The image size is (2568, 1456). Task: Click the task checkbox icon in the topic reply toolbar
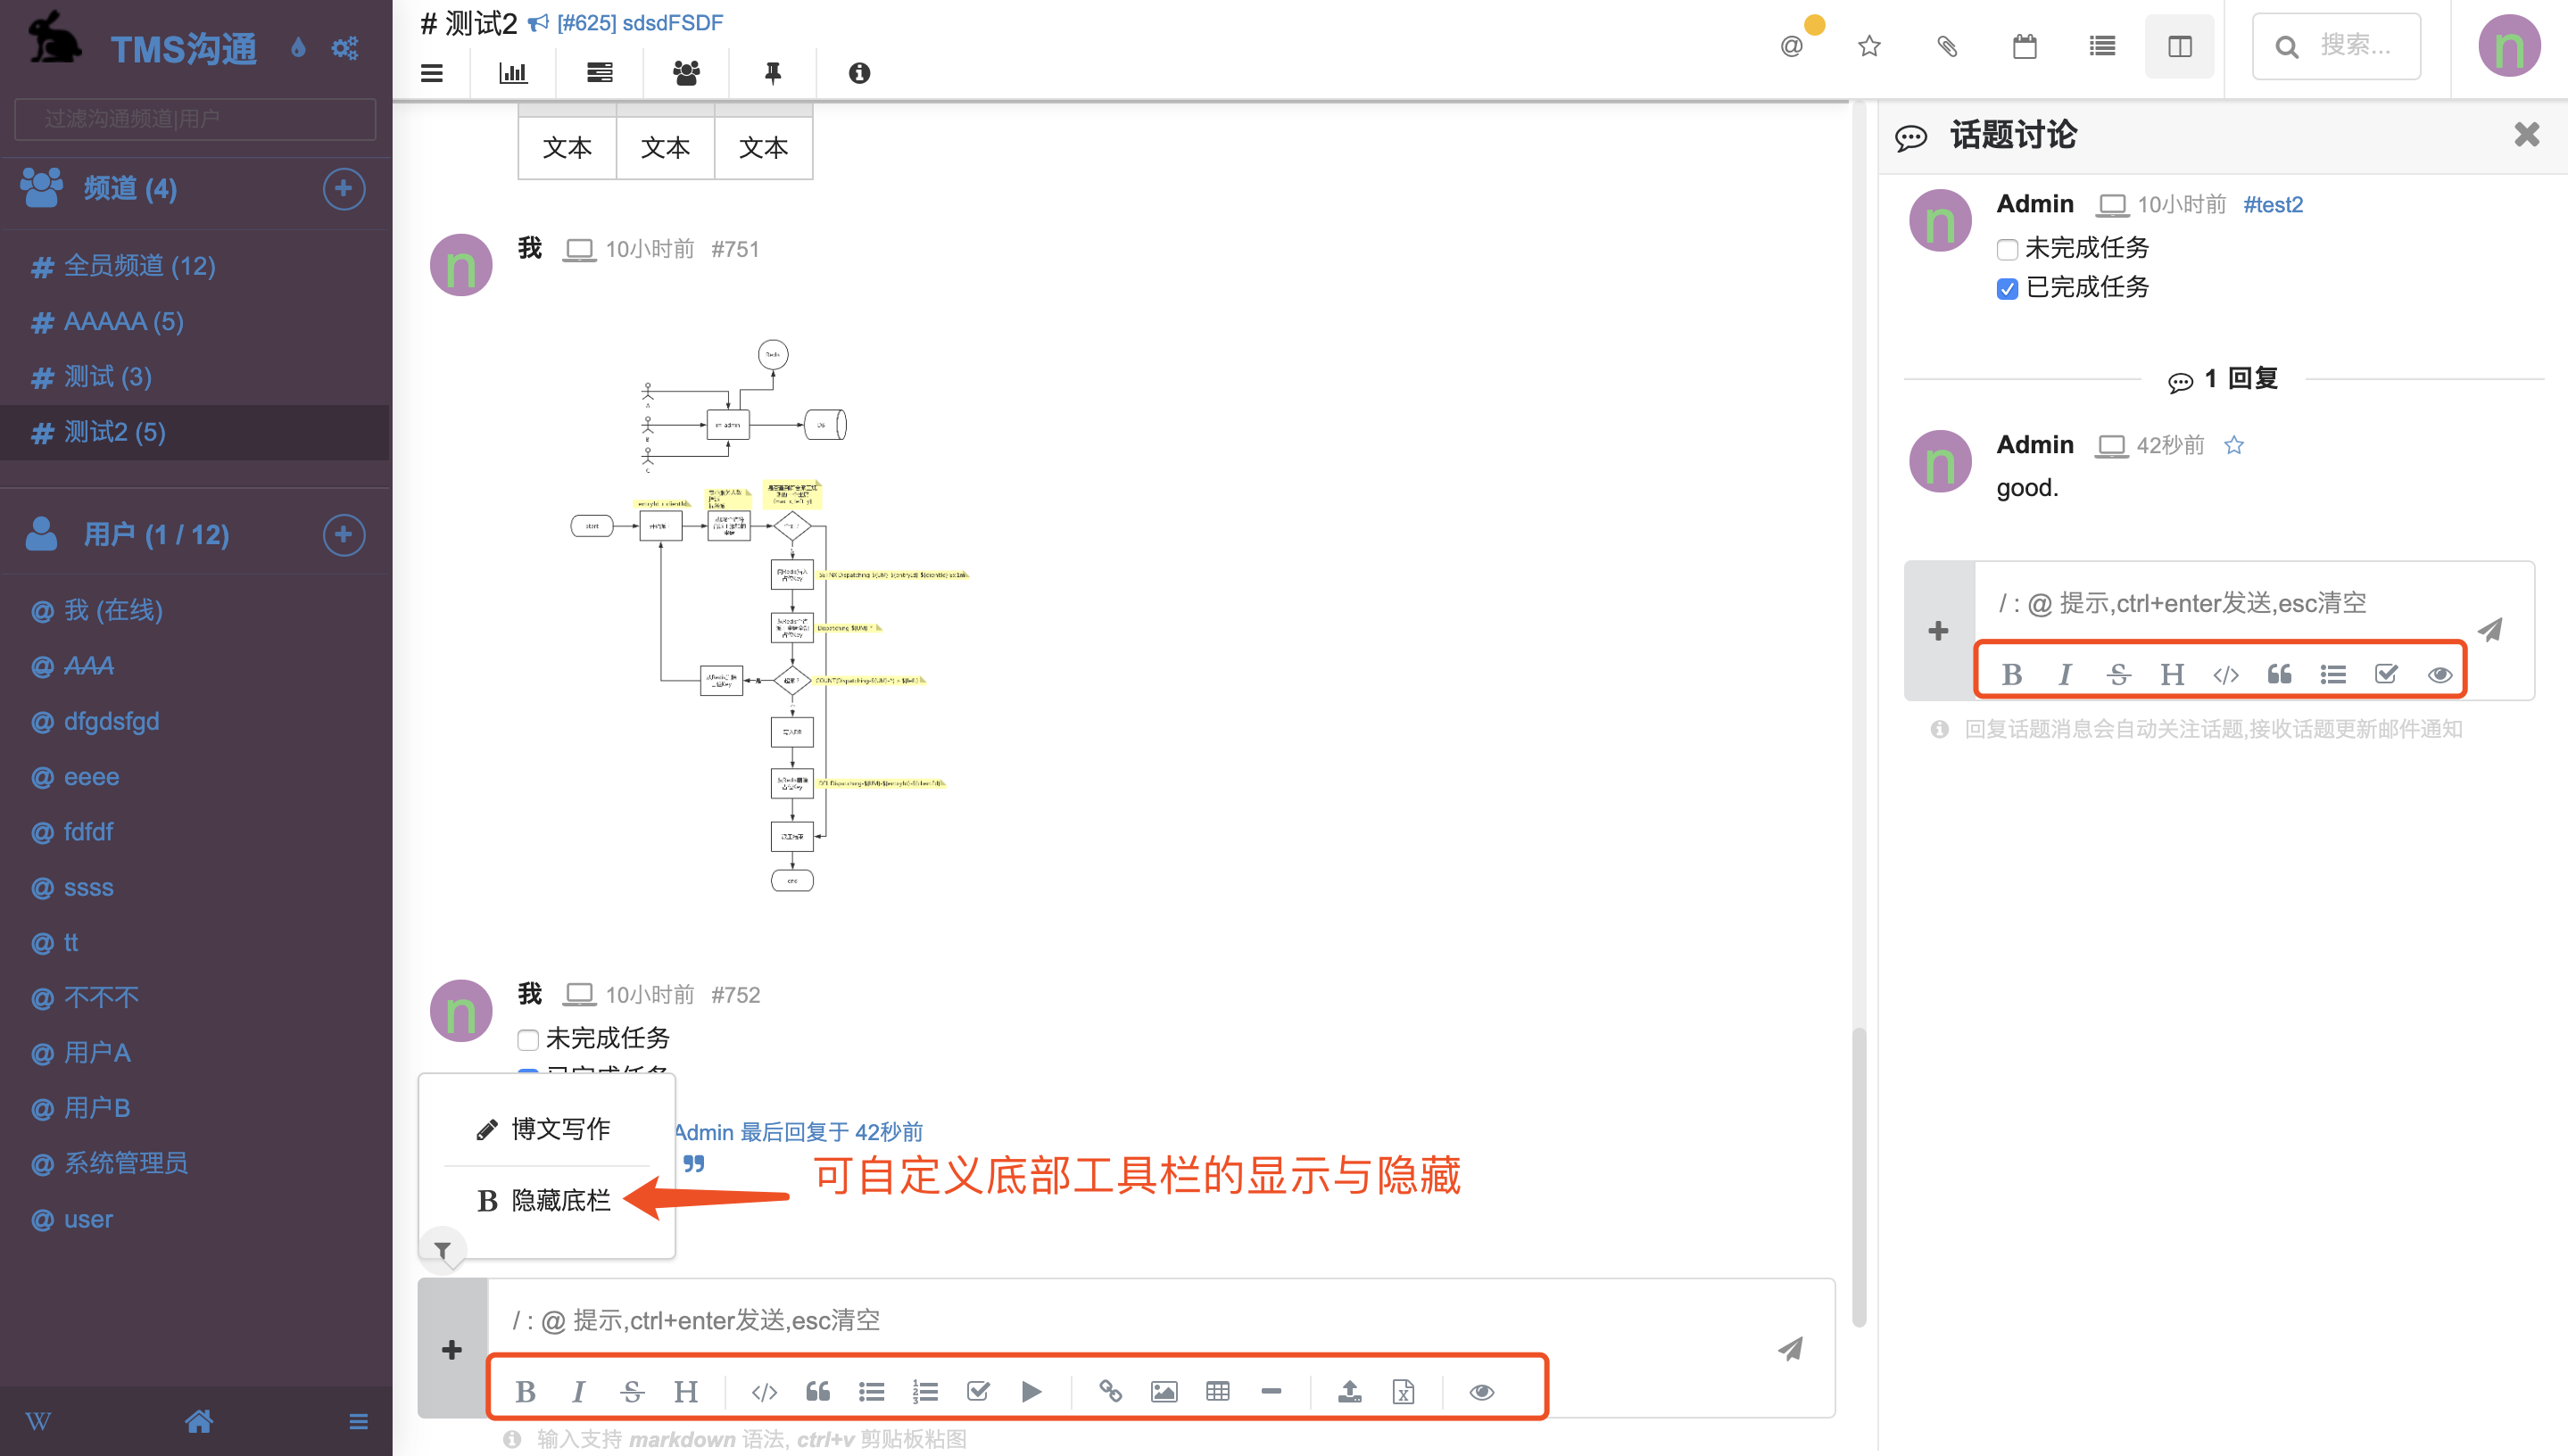tap(2386, 674)
